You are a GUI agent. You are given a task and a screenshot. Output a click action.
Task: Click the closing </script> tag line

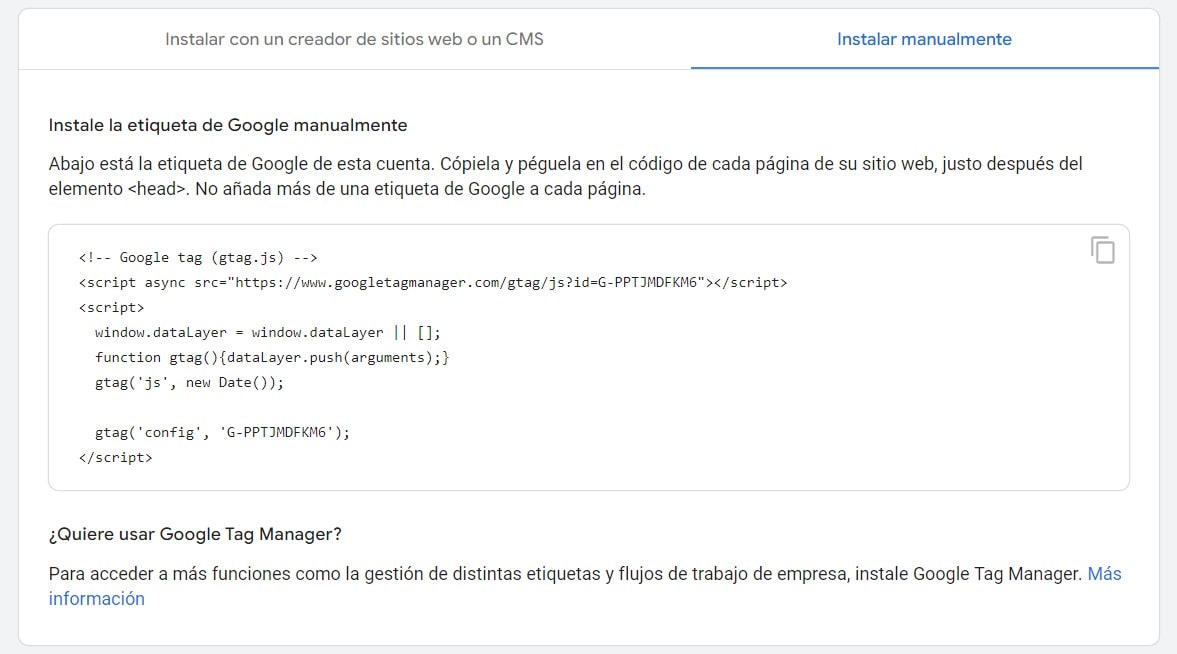point(116,457)
